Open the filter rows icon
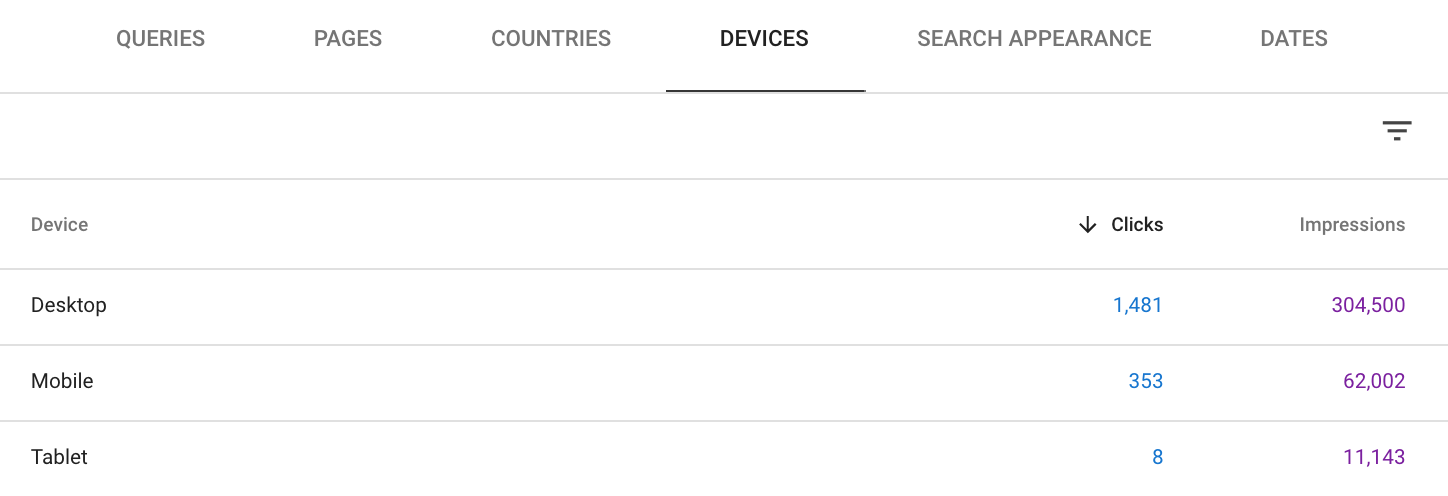The width and height of the screenshot is (1448, 496). (x=1396, y=131)
